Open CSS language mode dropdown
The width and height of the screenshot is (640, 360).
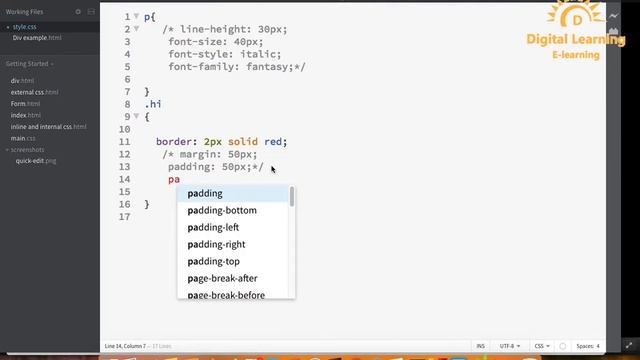click(x=542, y=346)
